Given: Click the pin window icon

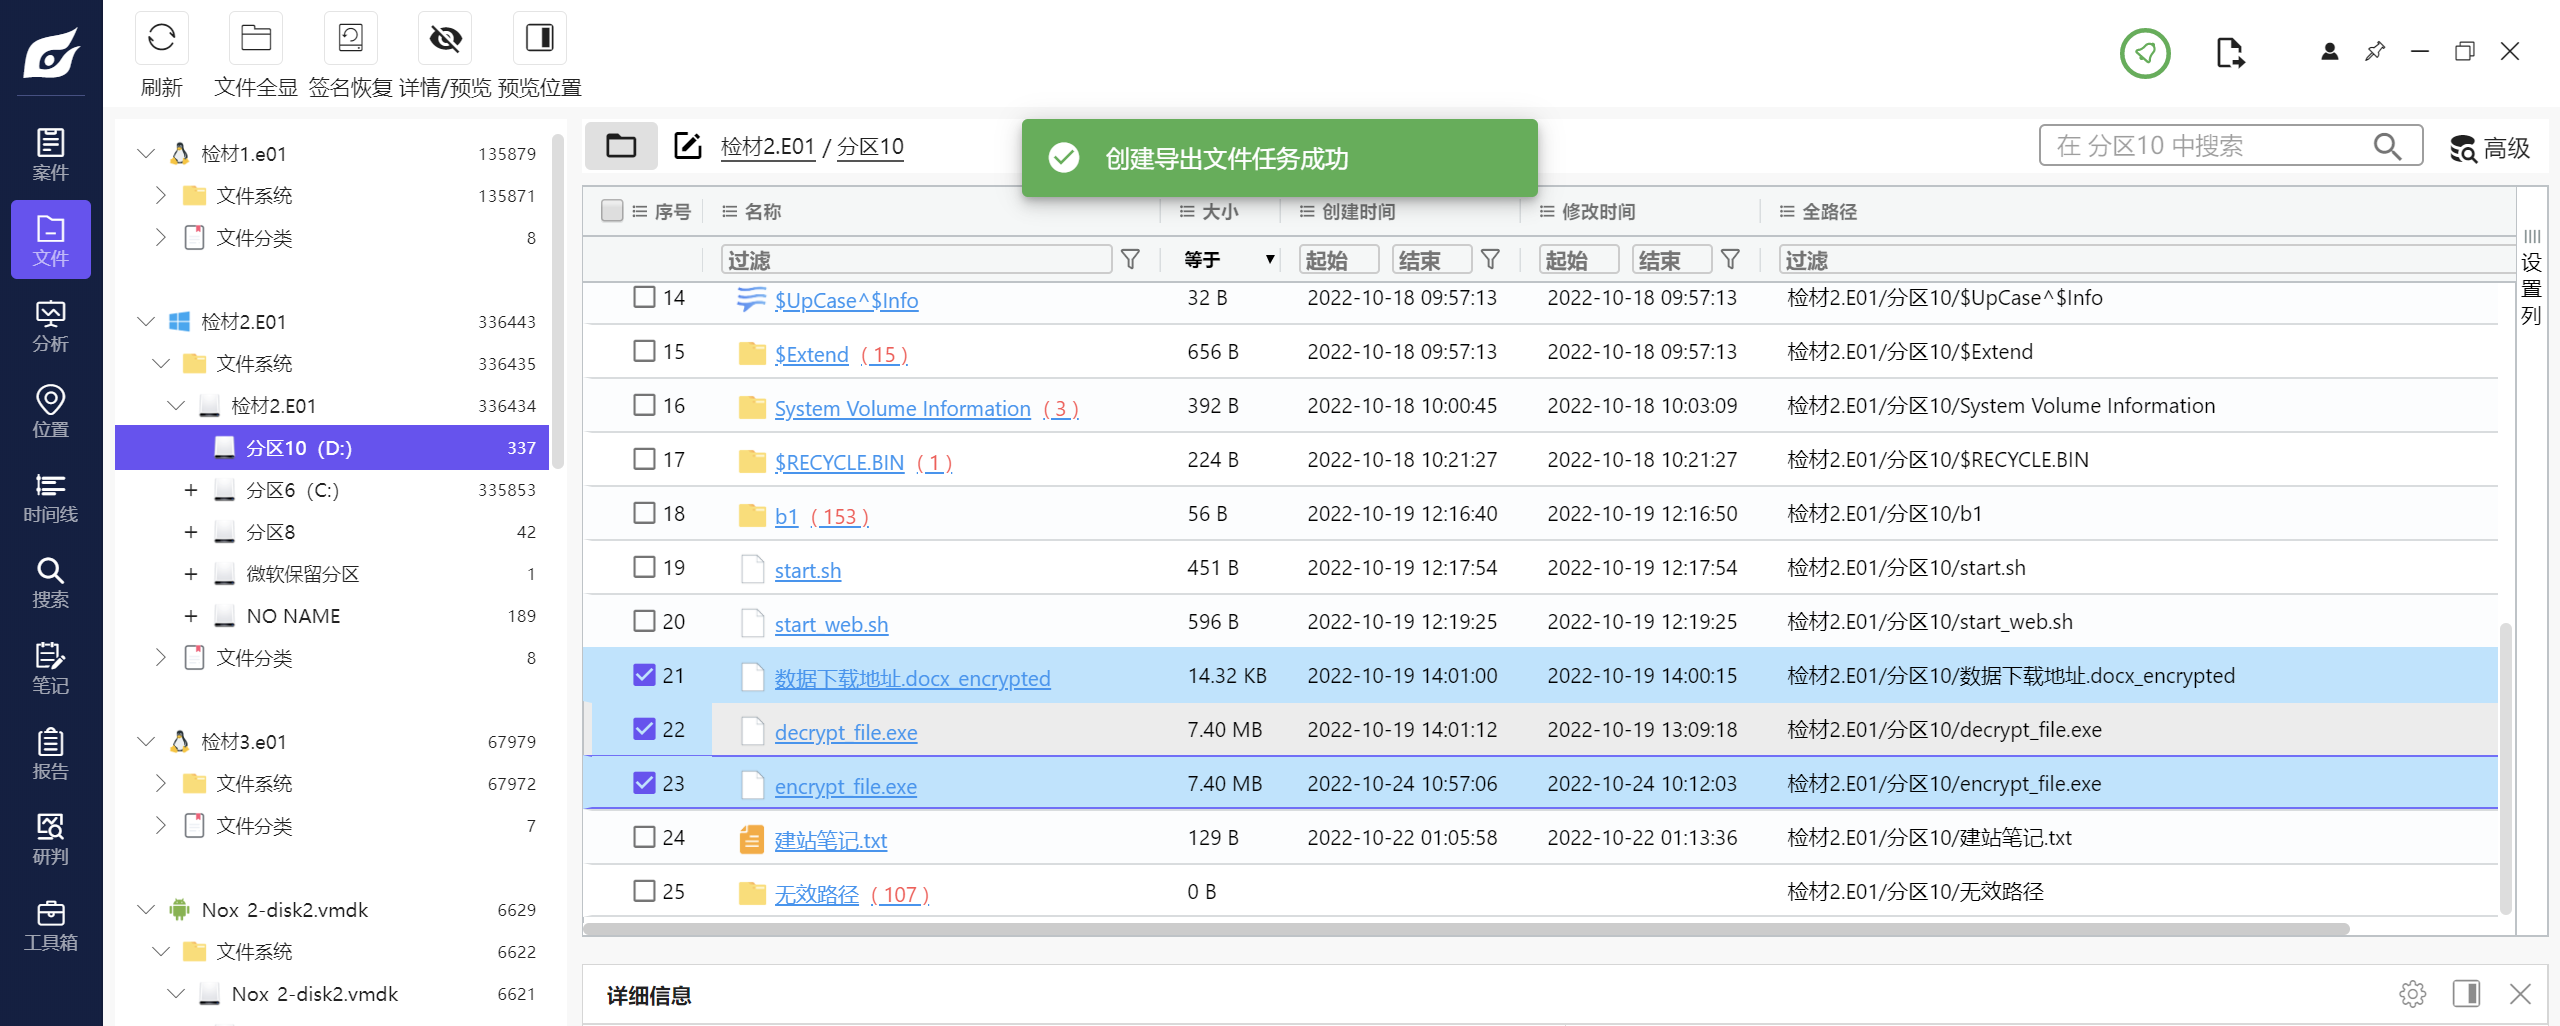Looking at the screenshot, I should coord(2375,51).
